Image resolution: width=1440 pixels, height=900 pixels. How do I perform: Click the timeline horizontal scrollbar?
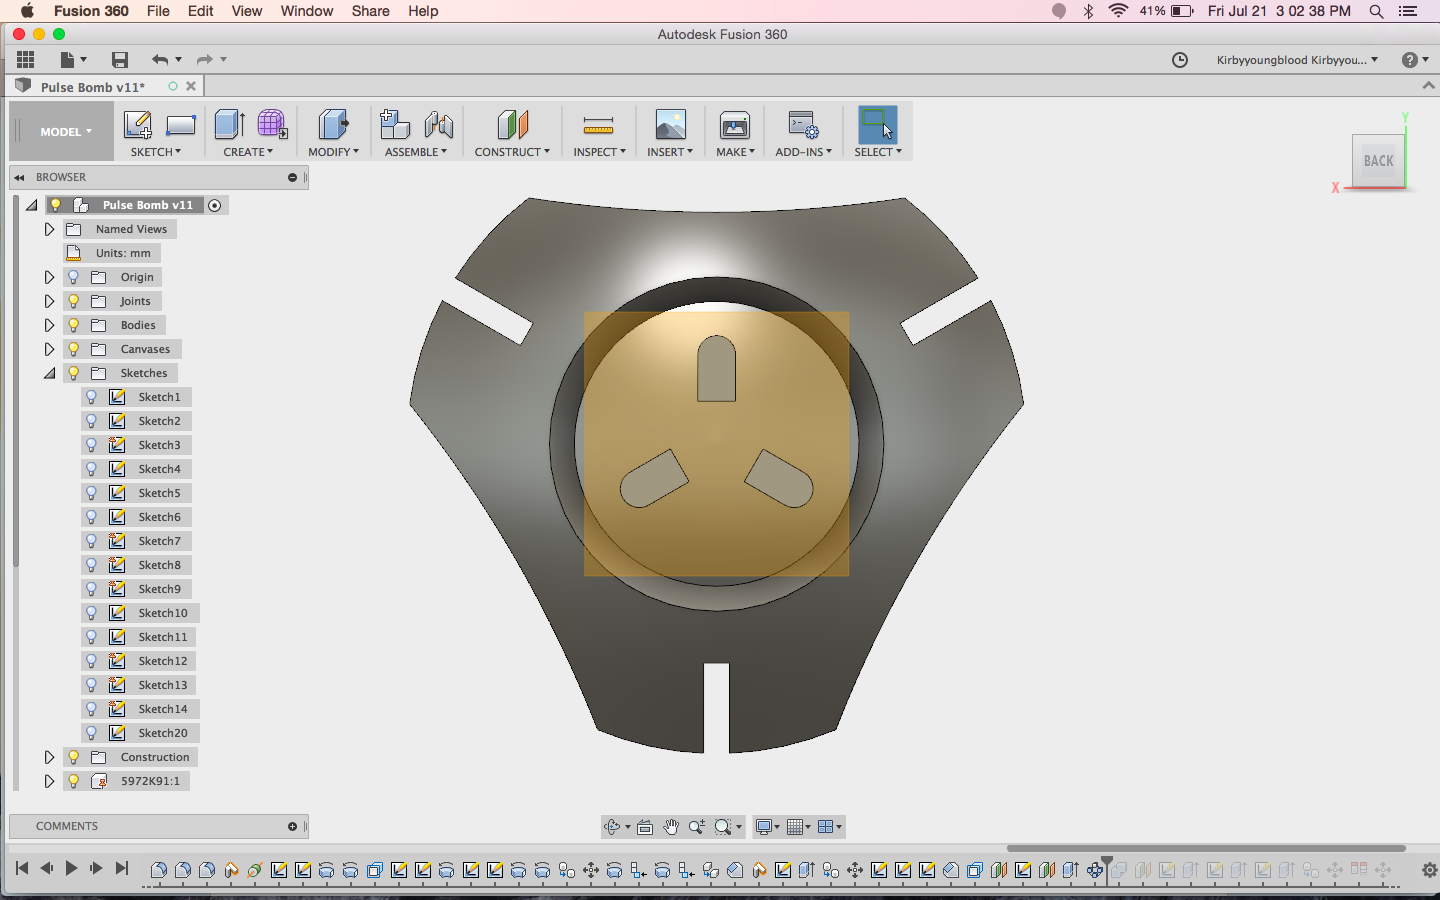(x=1206, y=848)
